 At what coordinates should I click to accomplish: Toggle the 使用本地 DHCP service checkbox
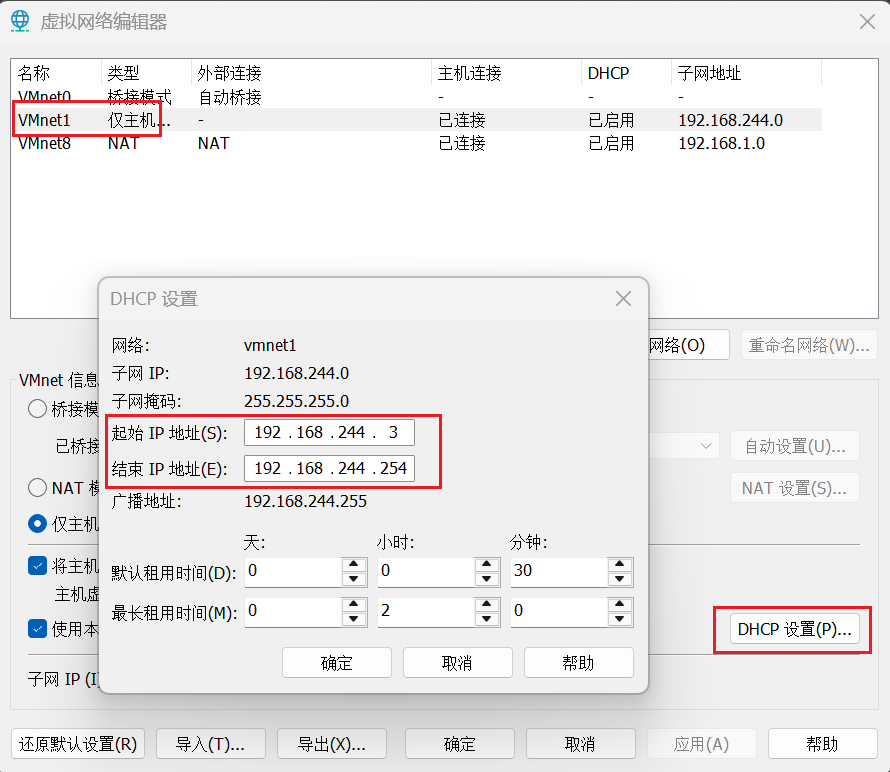(x=37, y=628)
